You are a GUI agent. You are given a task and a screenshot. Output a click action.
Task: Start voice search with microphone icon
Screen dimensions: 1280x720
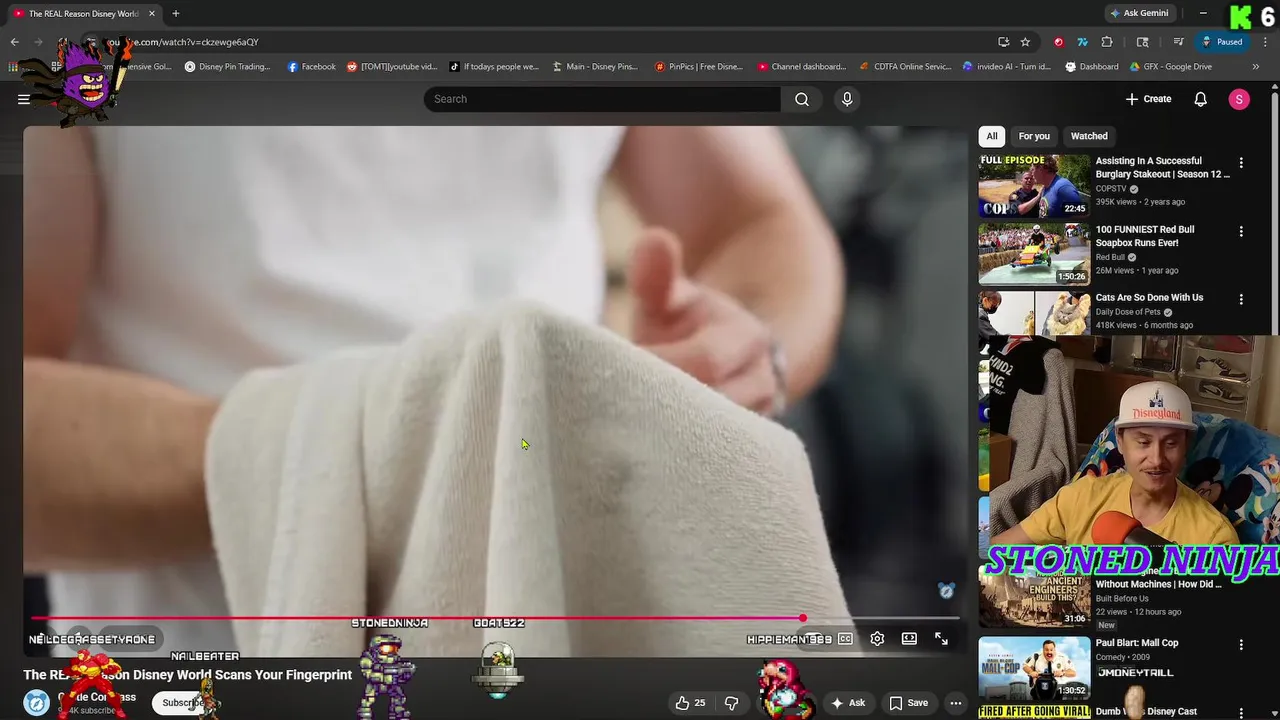click(847, 99)
